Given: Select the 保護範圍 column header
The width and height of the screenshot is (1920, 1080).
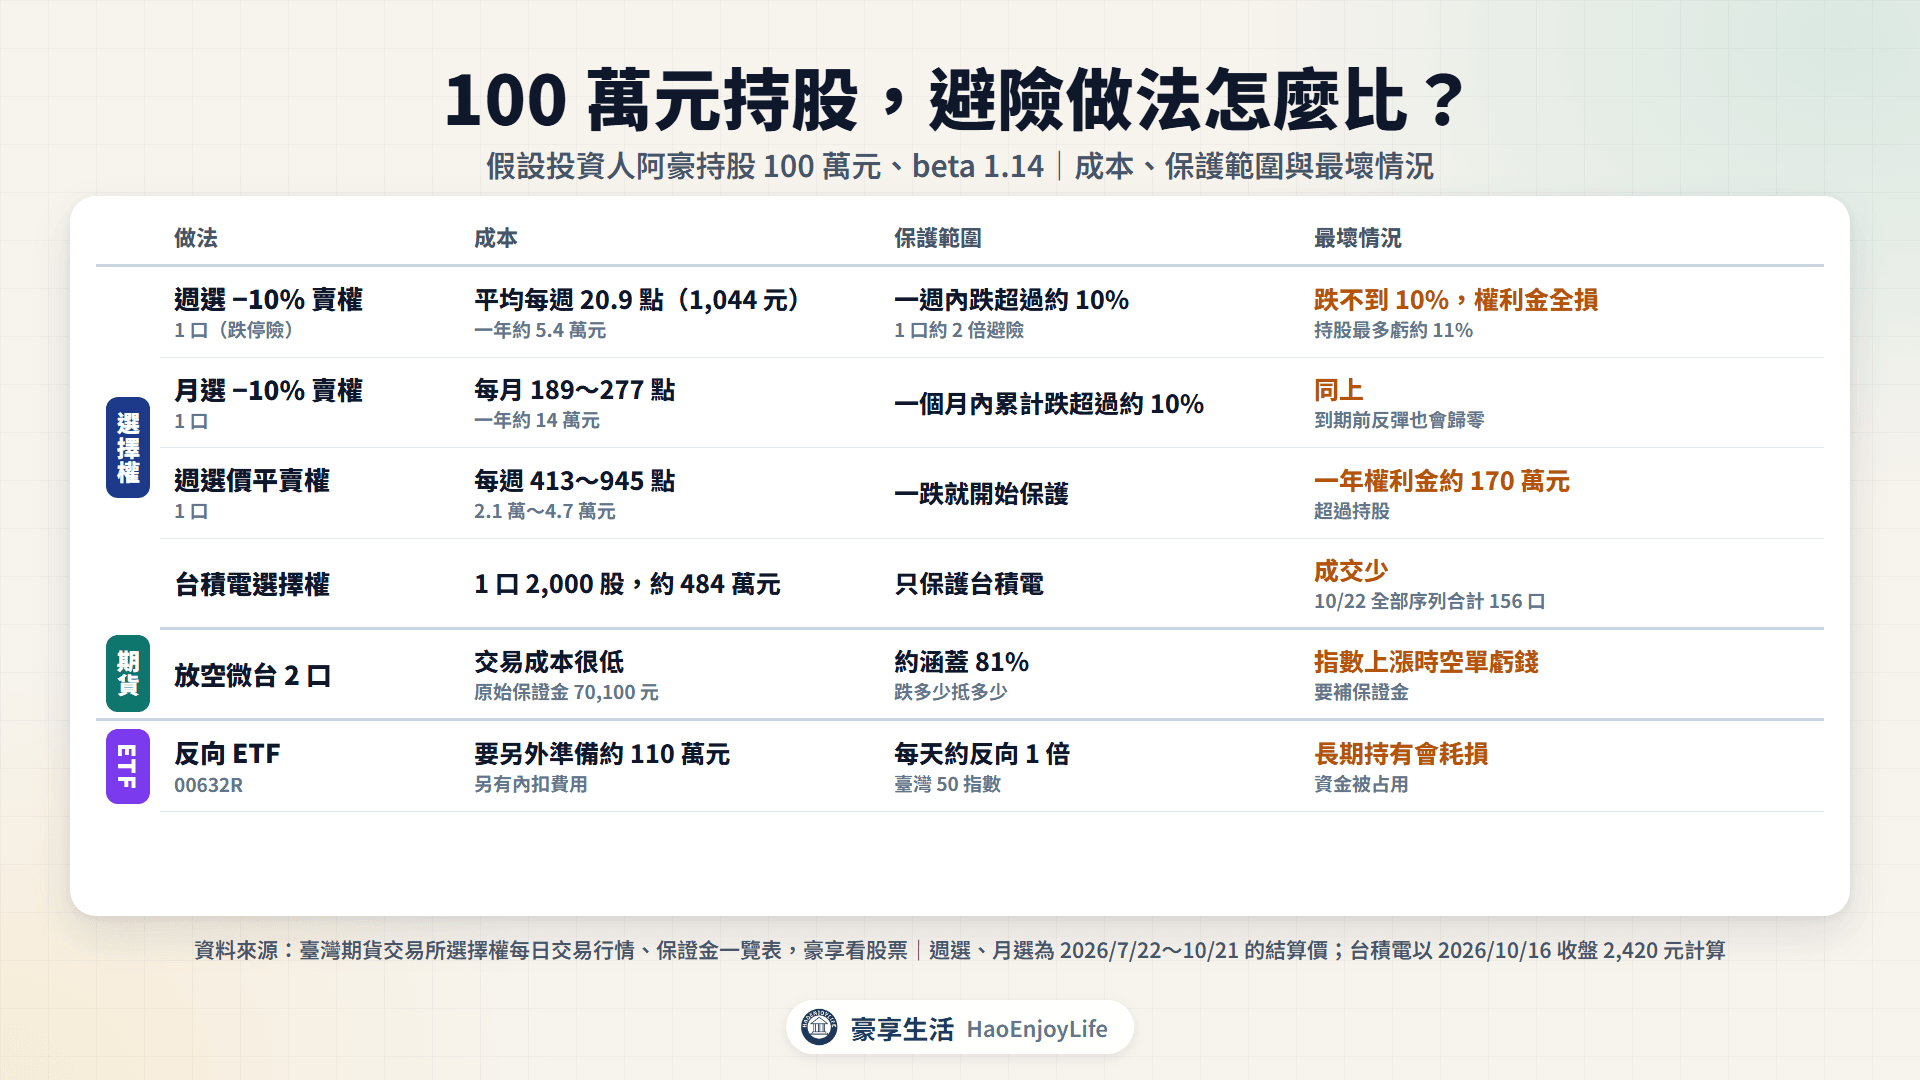Looking at the screenshot, I should click(x=938, y=238).
